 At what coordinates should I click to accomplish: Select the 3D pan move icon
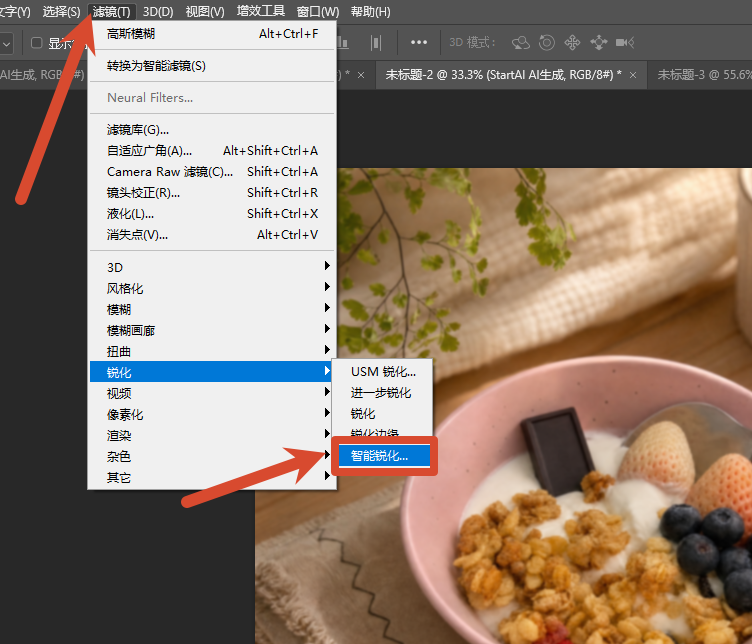pos(572,43)
